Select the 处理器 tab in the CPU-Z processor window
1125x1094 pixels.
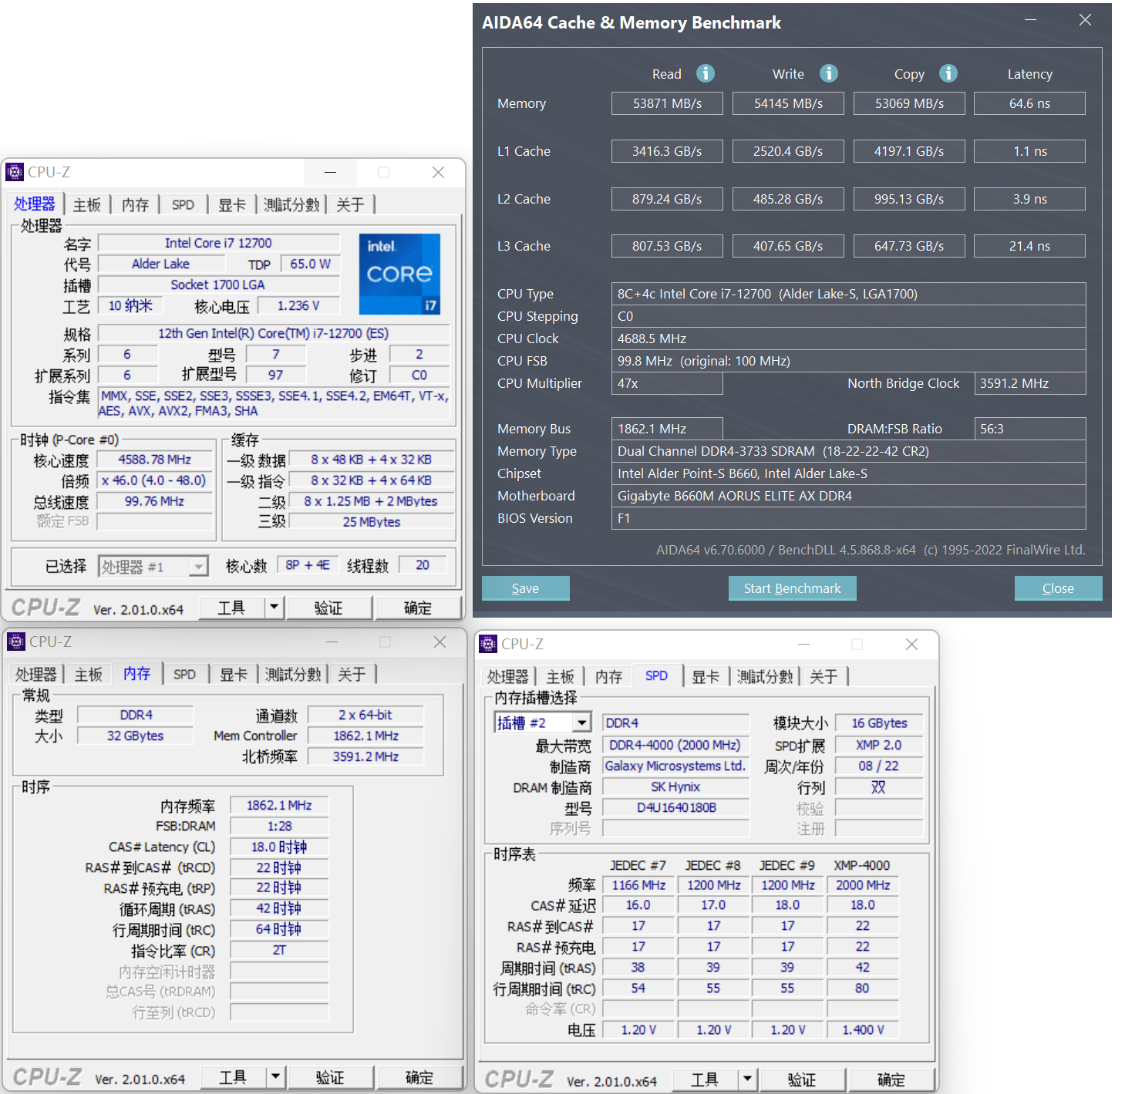[34, 204]
